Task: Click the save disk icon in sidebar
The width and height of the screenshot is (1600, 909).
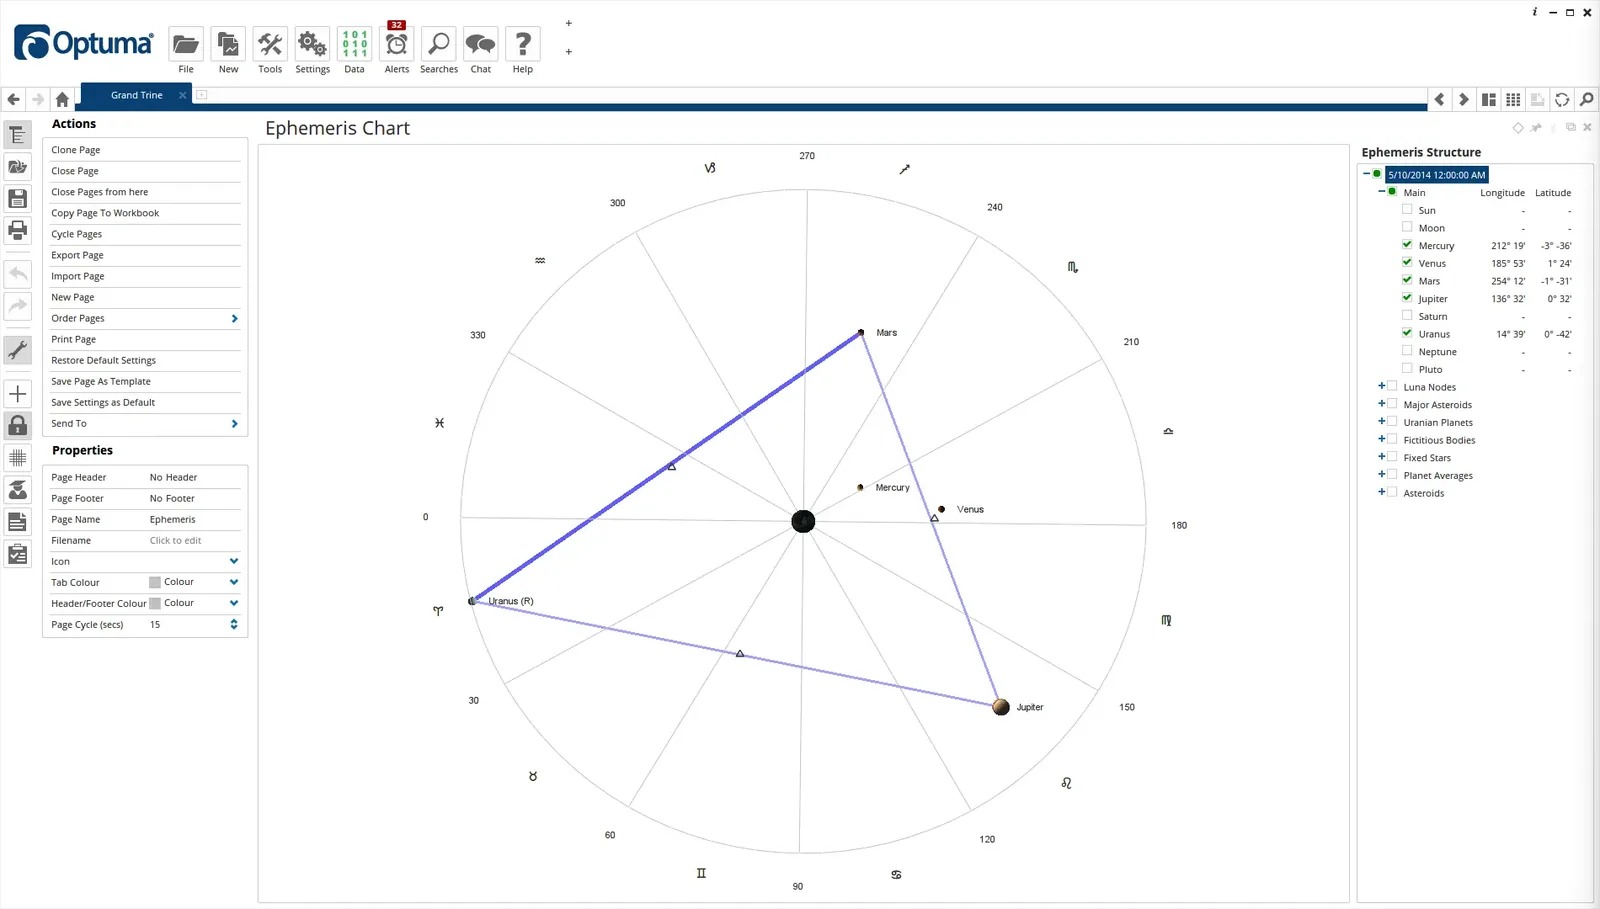Action: (x=18, y=198)
